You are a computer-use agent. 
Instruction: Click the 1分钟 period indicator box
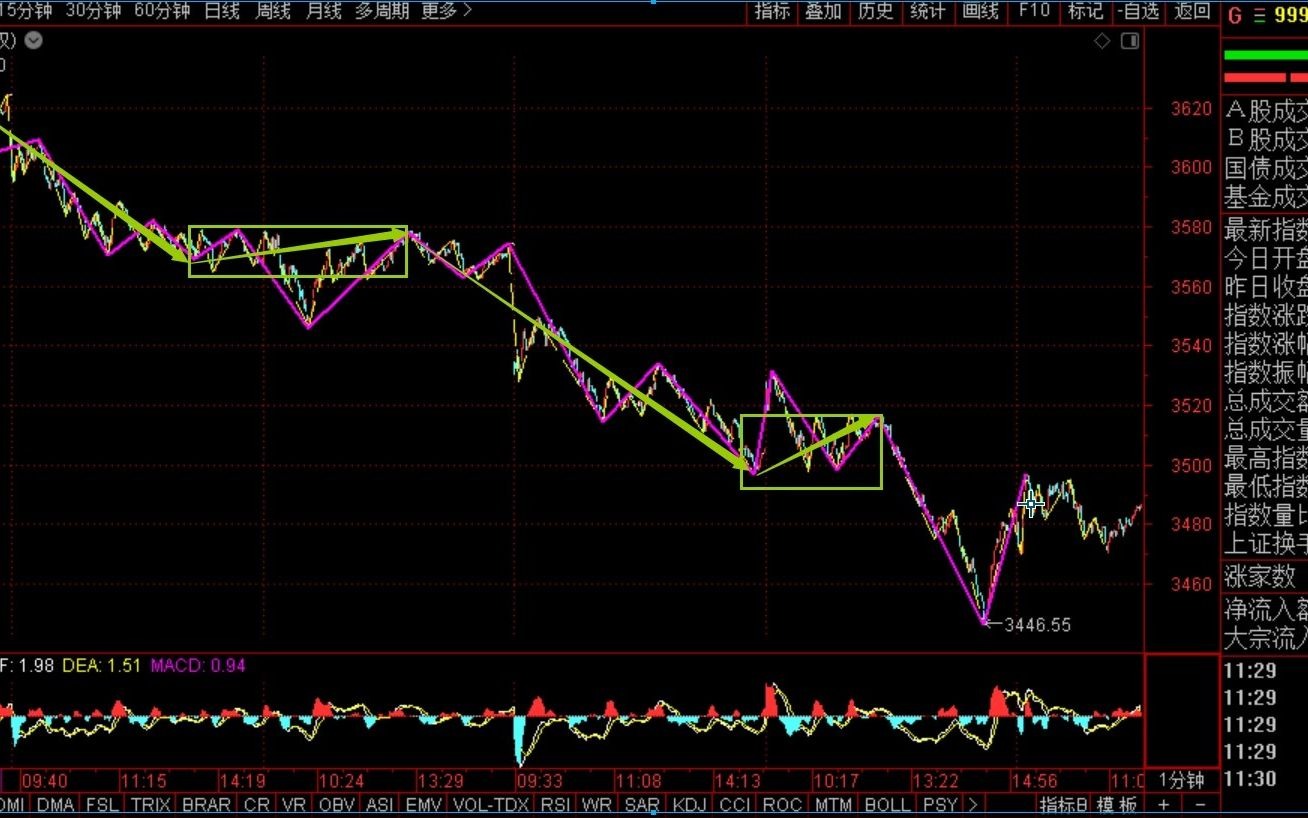coord(1182,780)
